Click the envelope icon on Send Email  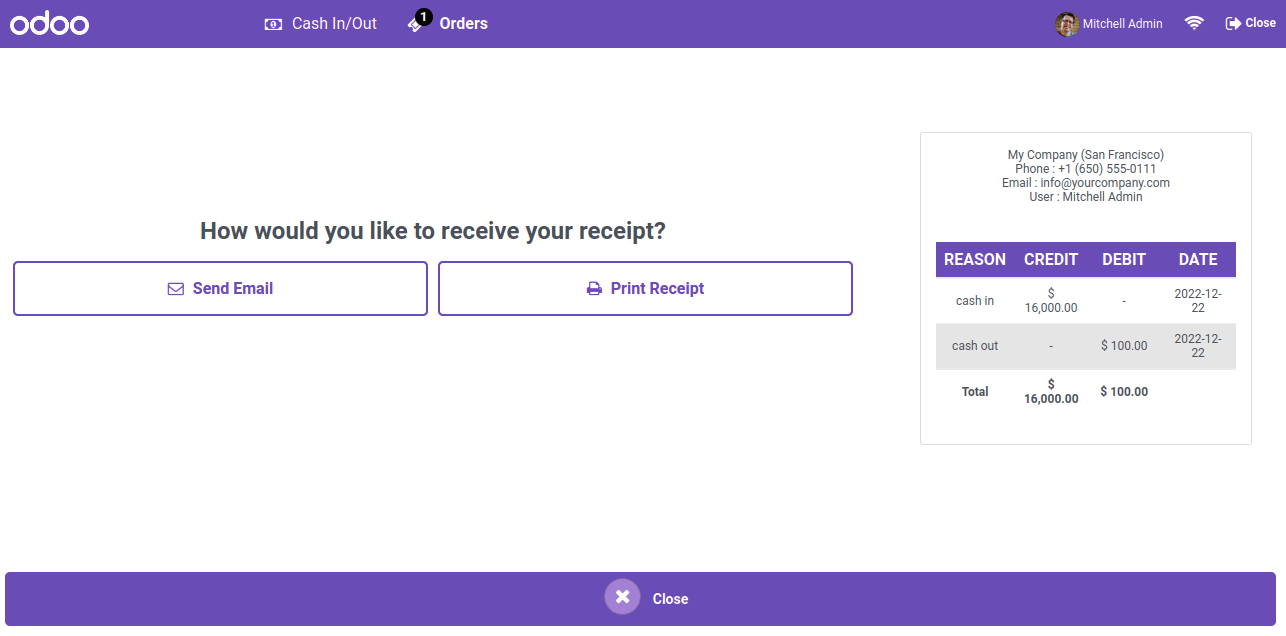(176, 289)
